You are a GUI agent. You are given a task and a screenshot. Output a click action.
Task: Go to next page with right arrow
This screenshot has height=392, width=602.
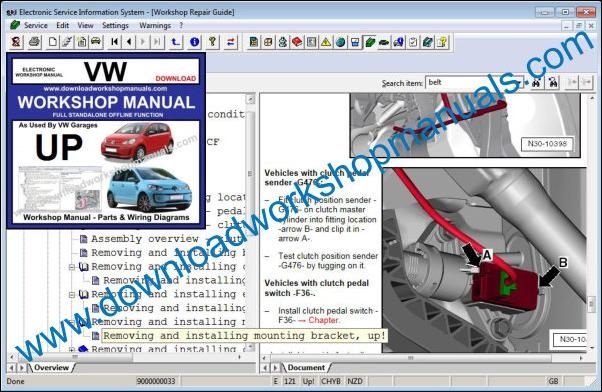click(x=143, y=41)
